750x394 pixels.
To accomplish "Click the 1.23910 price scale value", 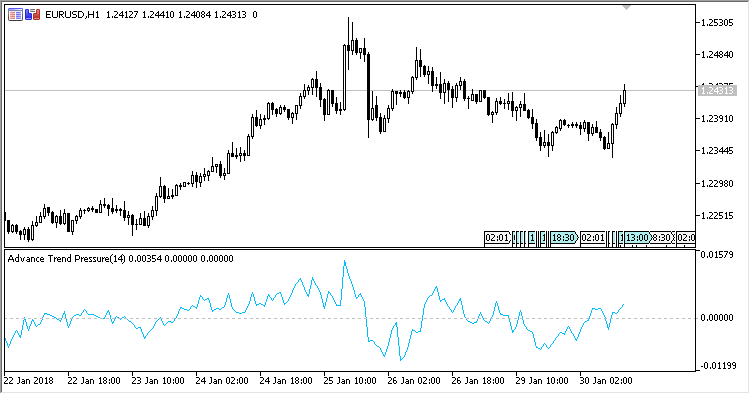I will coord(717,119).
